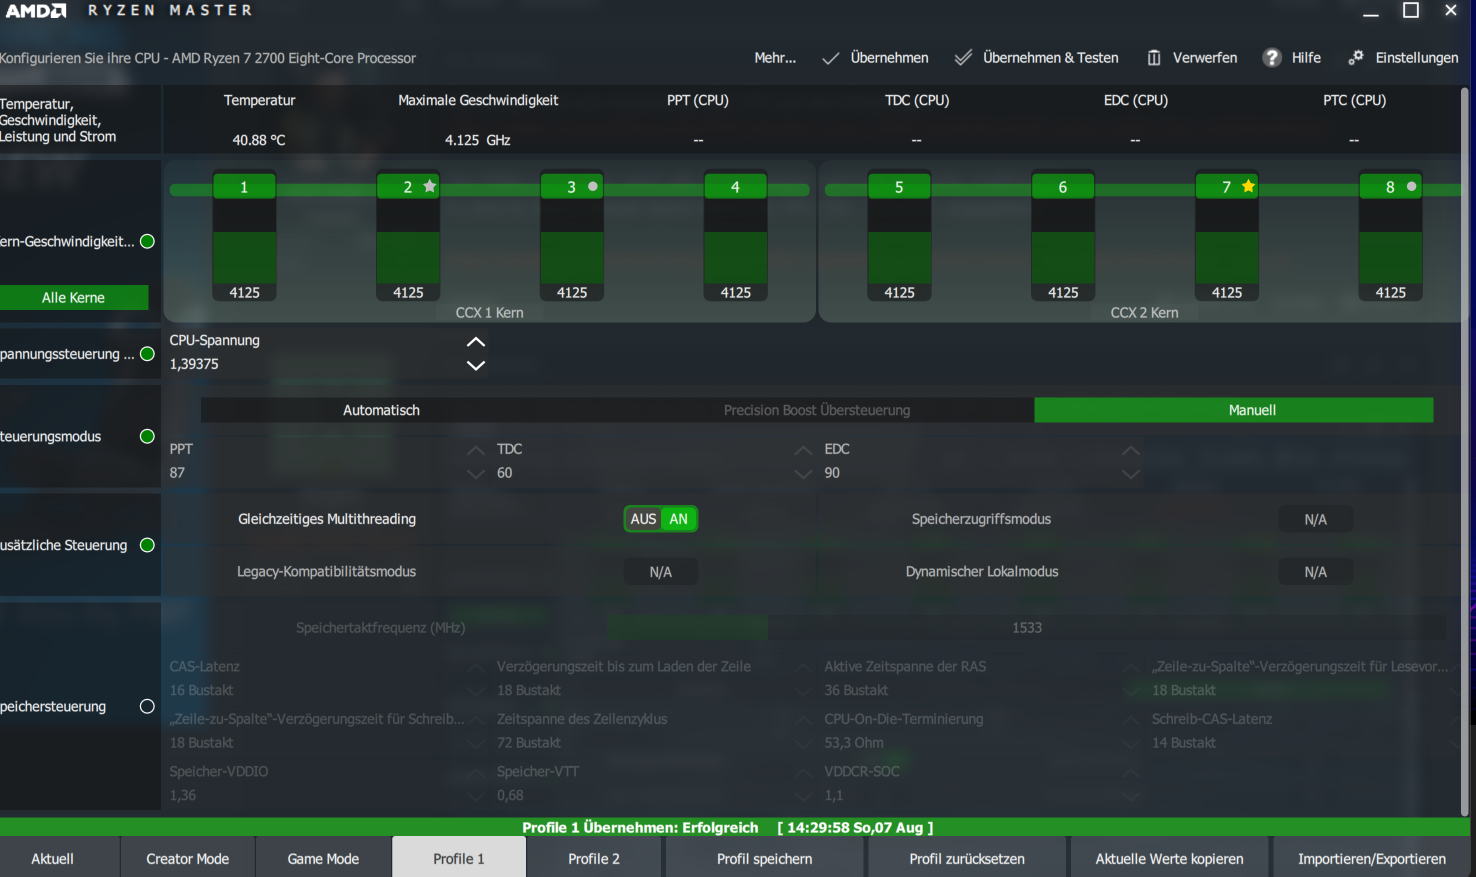Click maximum speed value 4.125 GHz

pos(478,140)
